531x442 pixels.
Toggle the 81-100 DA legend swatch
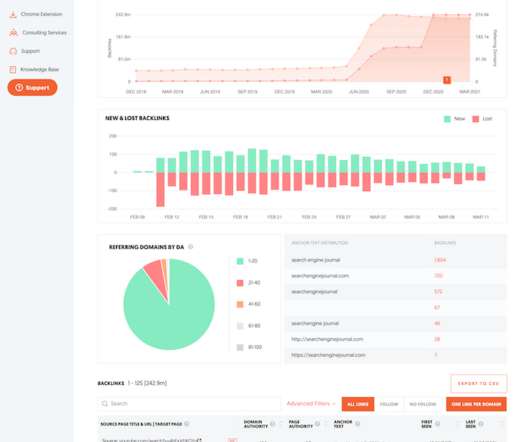pyautogui.click(x=240, y=347)
